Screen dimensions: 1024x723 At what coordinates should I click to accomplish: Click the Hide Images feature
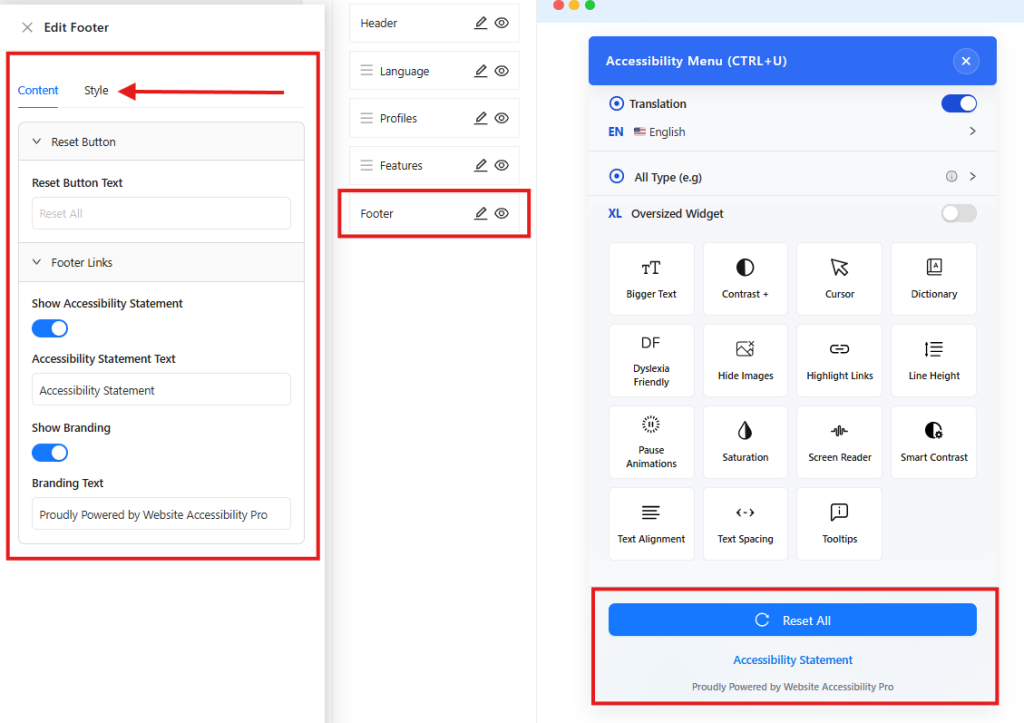pyautogui.click(x=745, y=360)
